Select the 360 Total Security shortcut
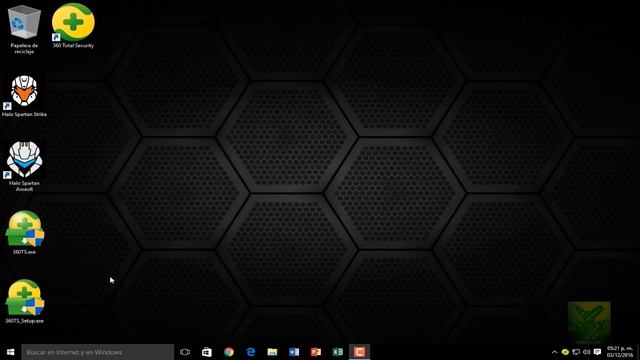 tap(73, 26)
